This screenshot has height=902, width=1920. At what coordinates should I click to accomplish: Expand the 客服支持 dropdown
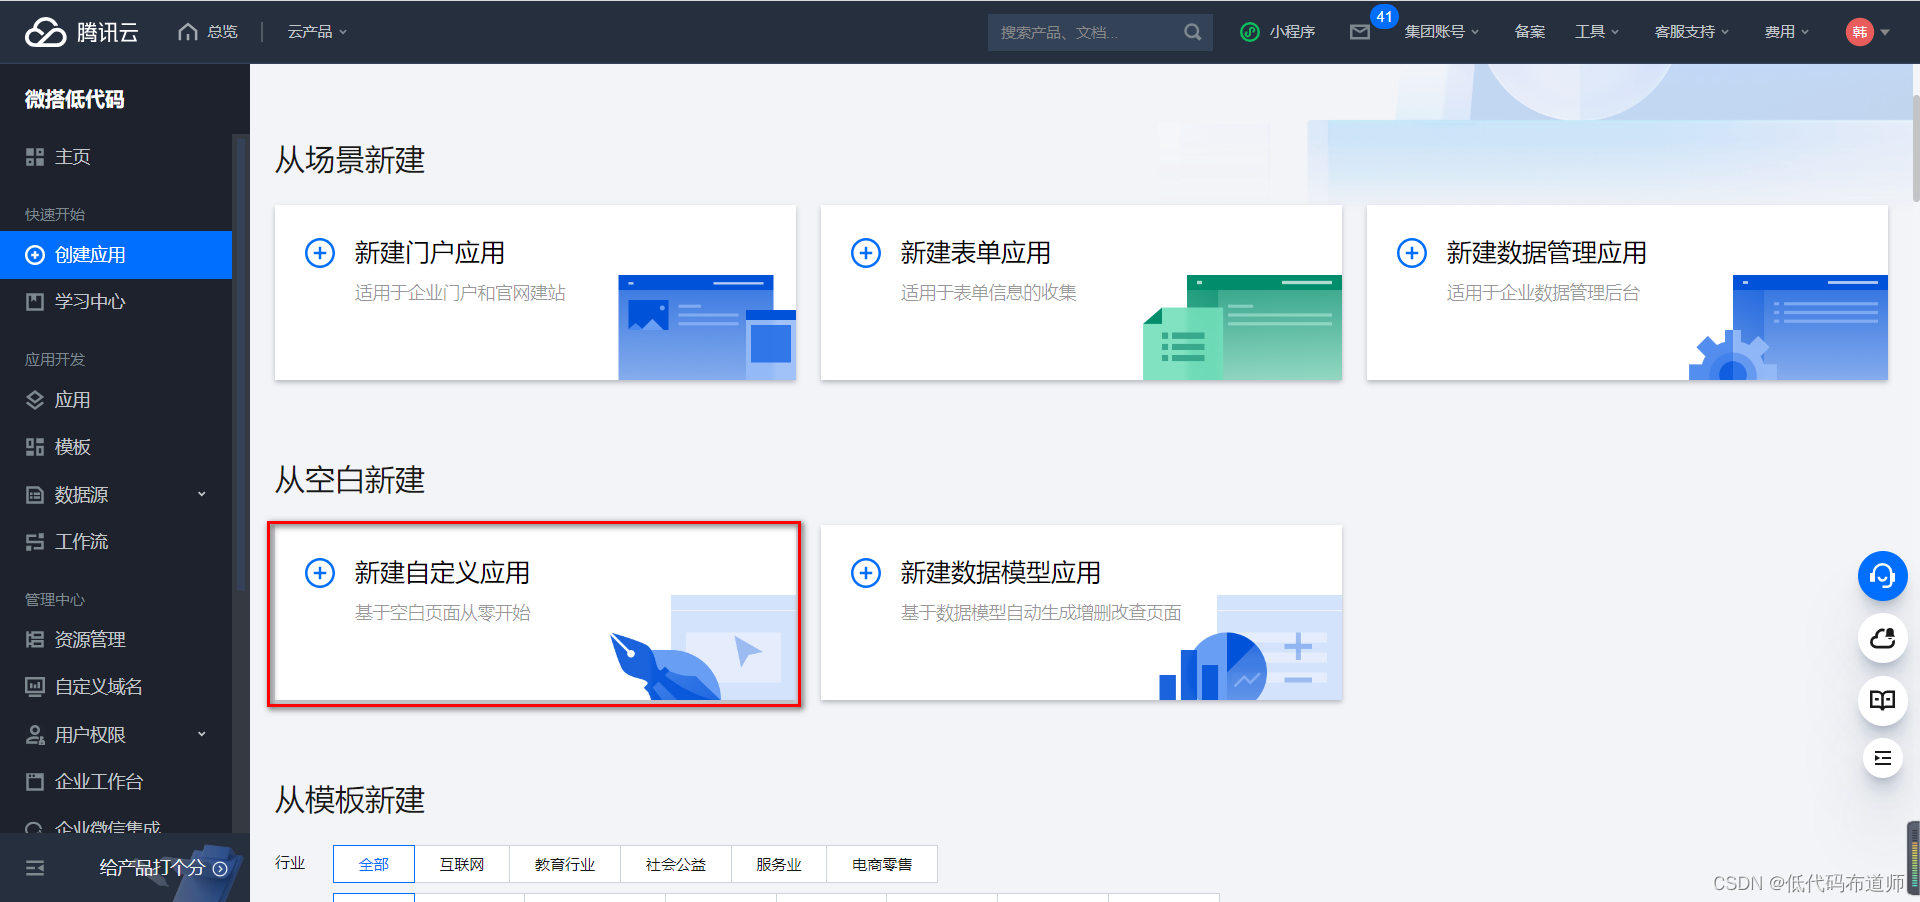point(1691,32)
